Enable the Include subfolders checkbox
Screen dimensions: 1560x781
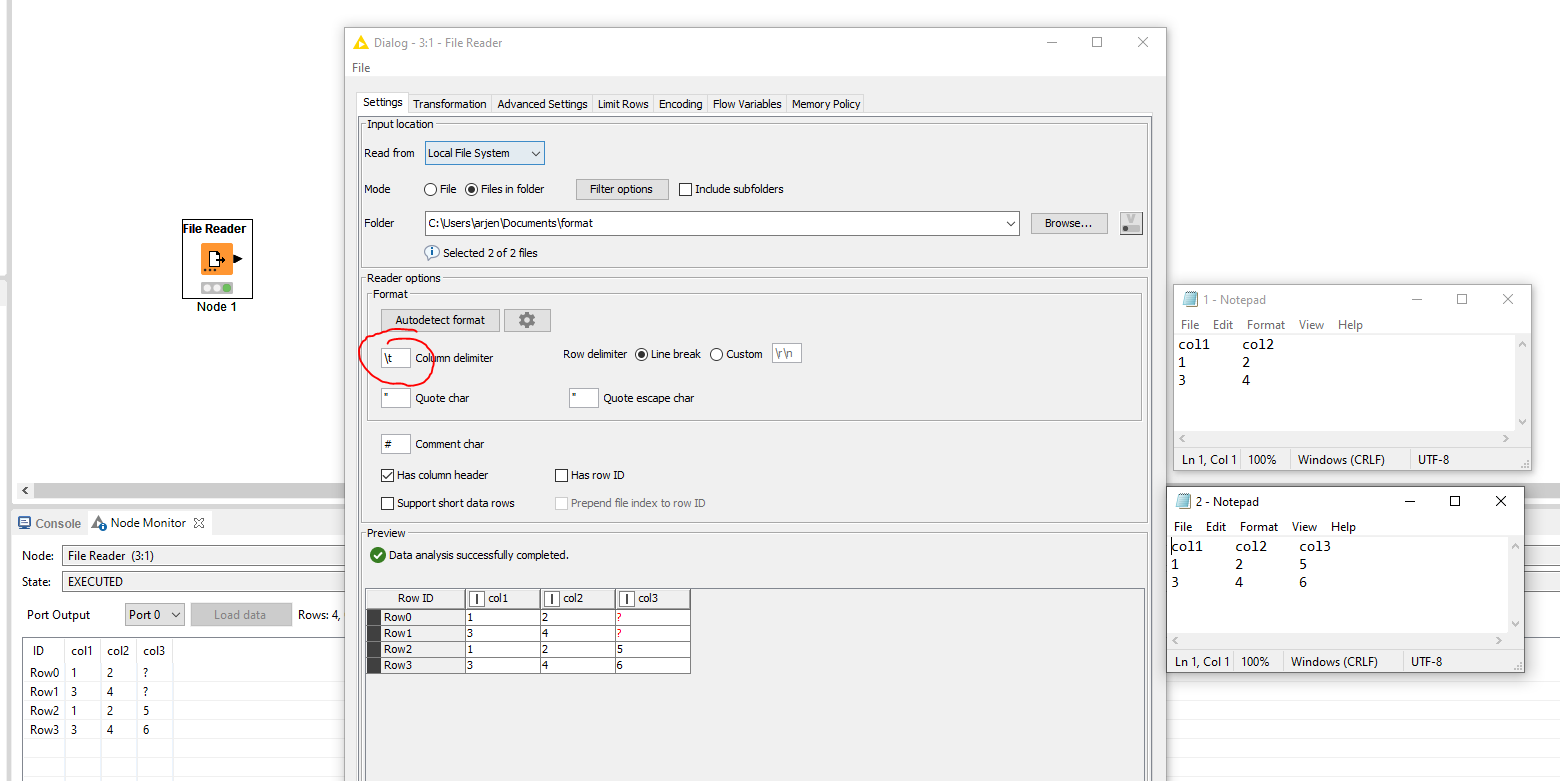(685, 189)
